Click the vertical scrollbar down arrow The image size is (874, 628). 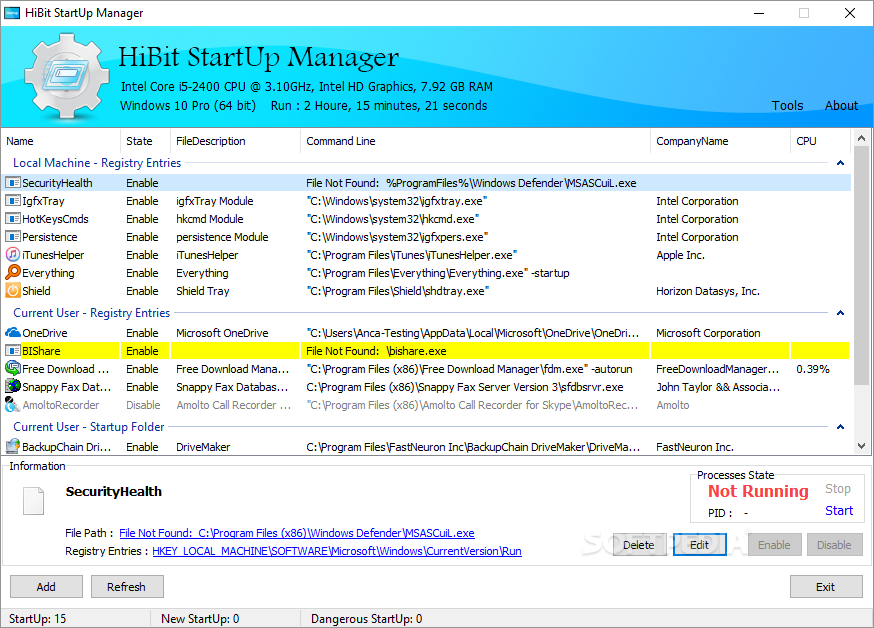[x=862, y=446]
